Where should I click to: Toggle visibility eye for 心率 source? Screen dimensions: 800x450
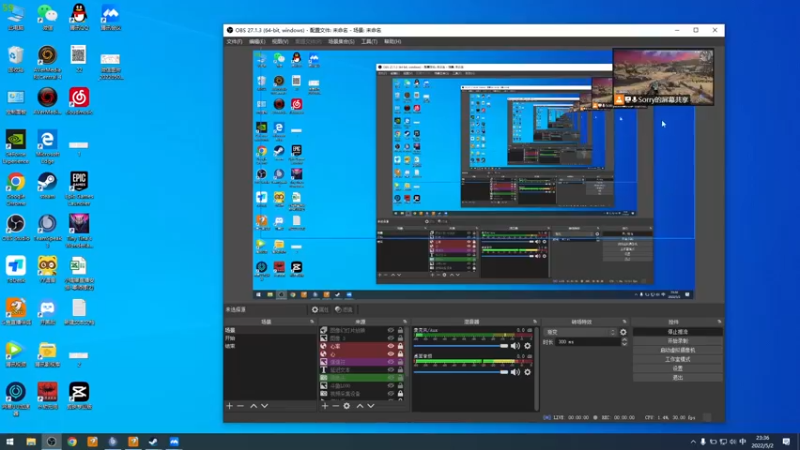(391, 346)
